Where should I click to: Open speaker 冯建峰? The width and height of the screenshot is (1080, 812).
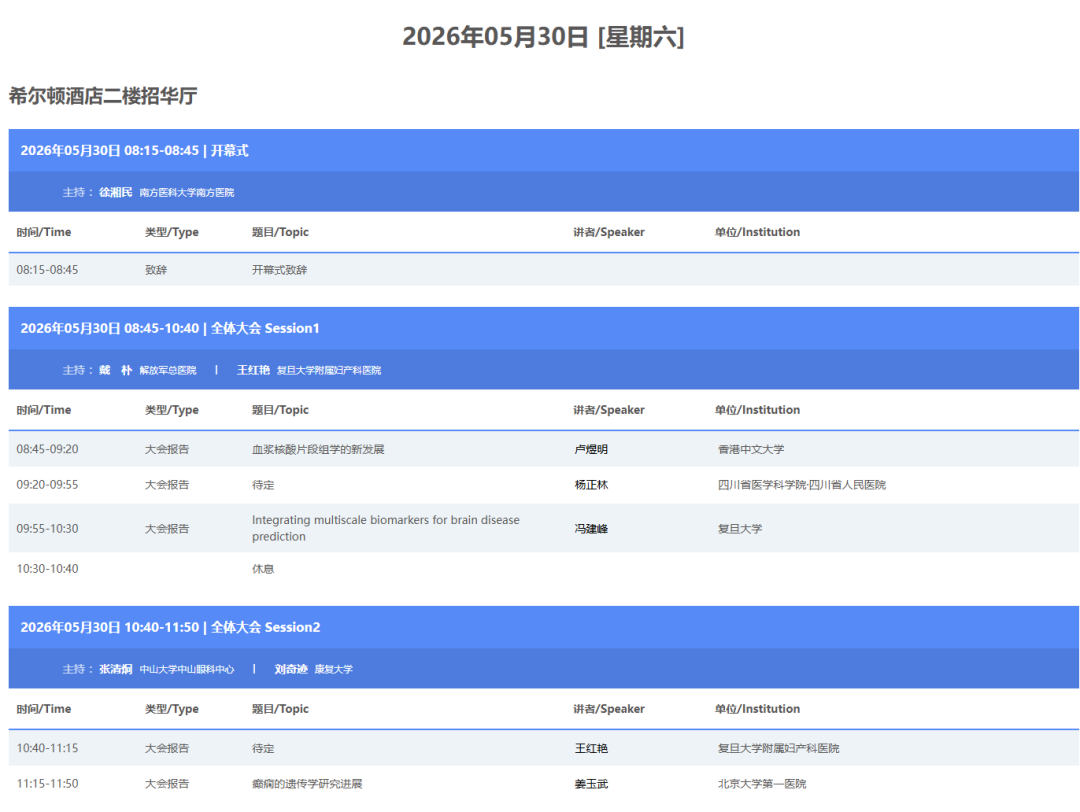[591, 529]
